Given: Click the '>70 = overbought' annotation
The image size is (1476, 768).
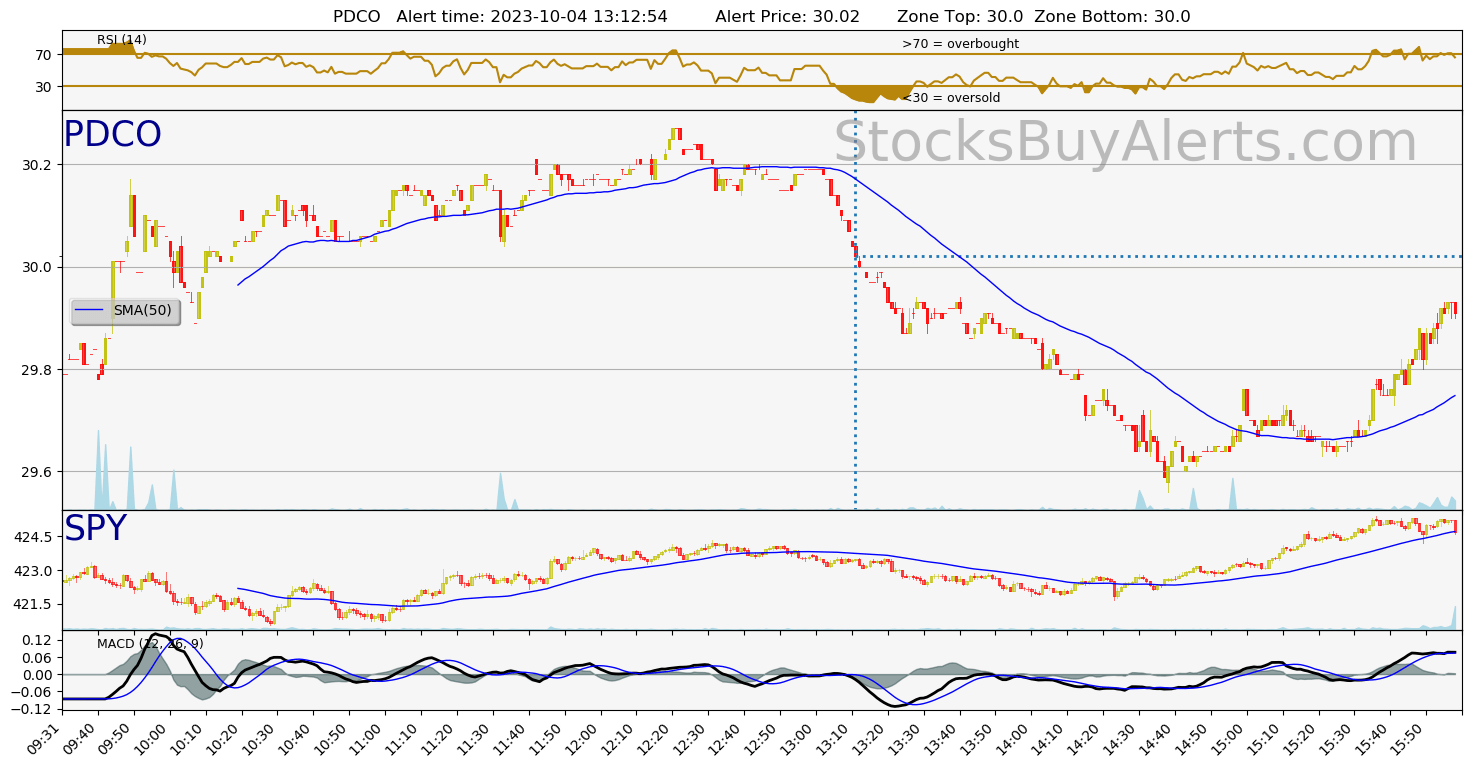Looking at the screenshot, I should tap(960, 44).
